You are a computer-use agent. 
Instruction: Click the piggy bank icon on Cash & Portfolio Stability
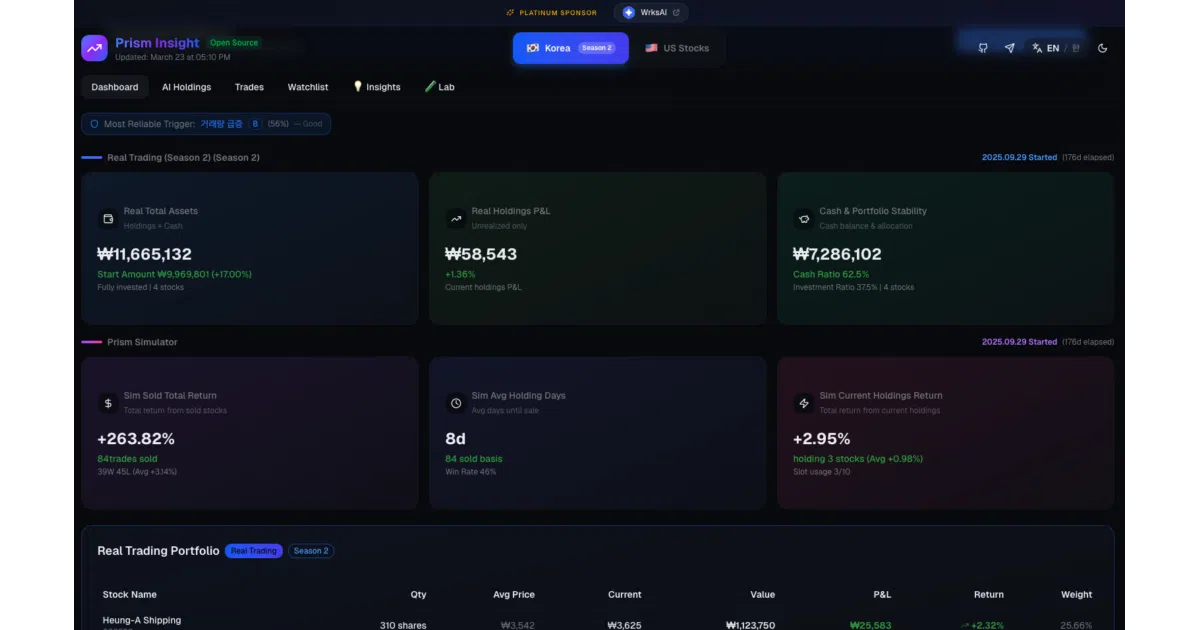click(803, 218)
